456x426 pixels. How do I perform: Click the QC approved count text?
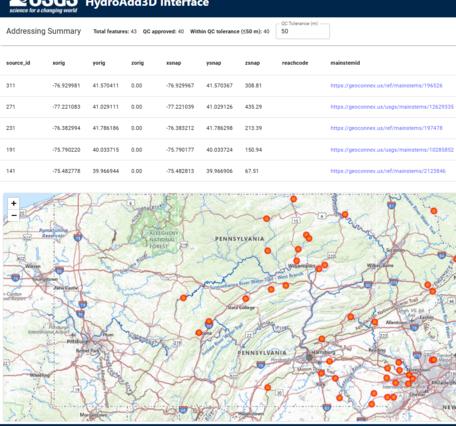click(x=163, y=31)
